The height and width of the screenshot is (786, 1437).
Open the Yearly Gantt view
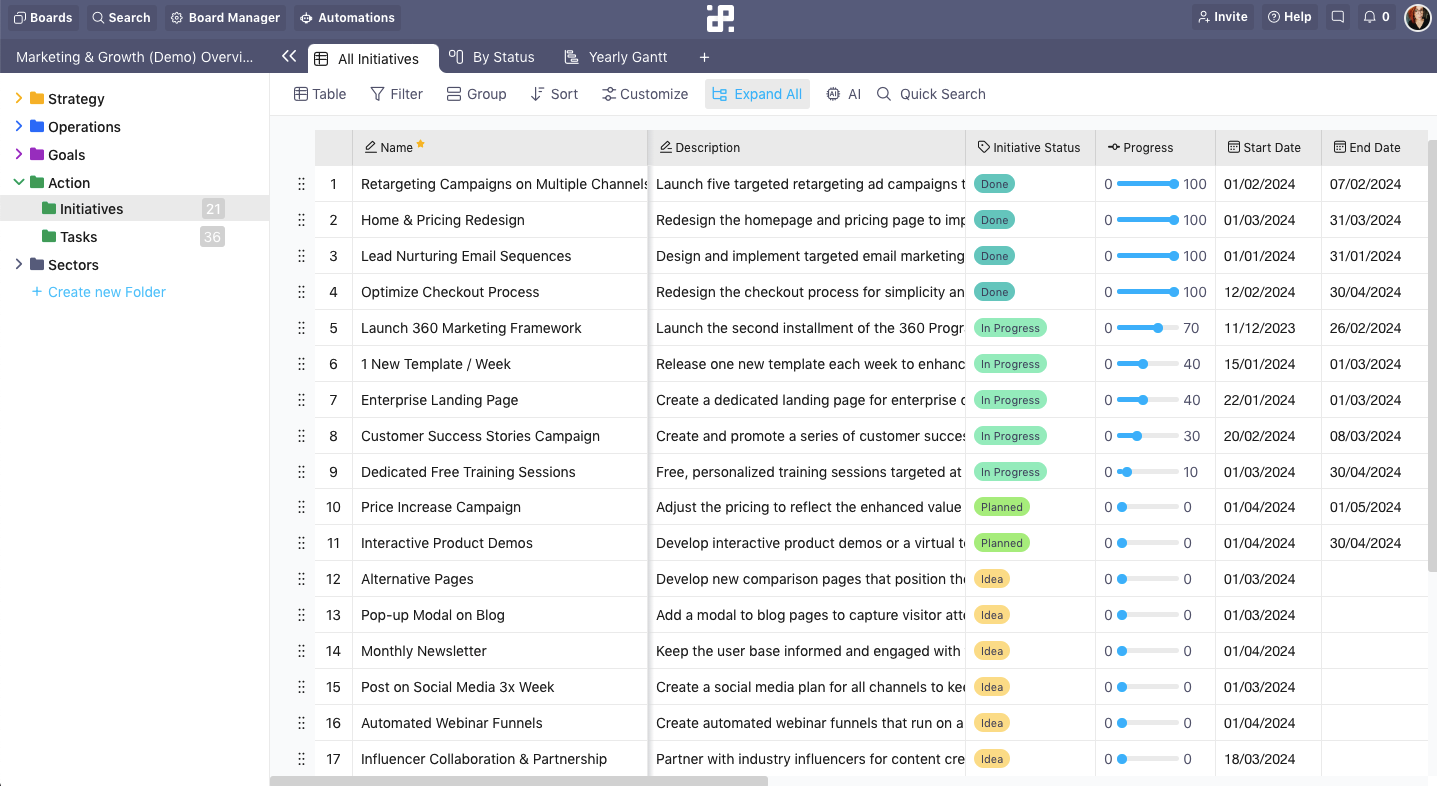click(x=615, y=57)
